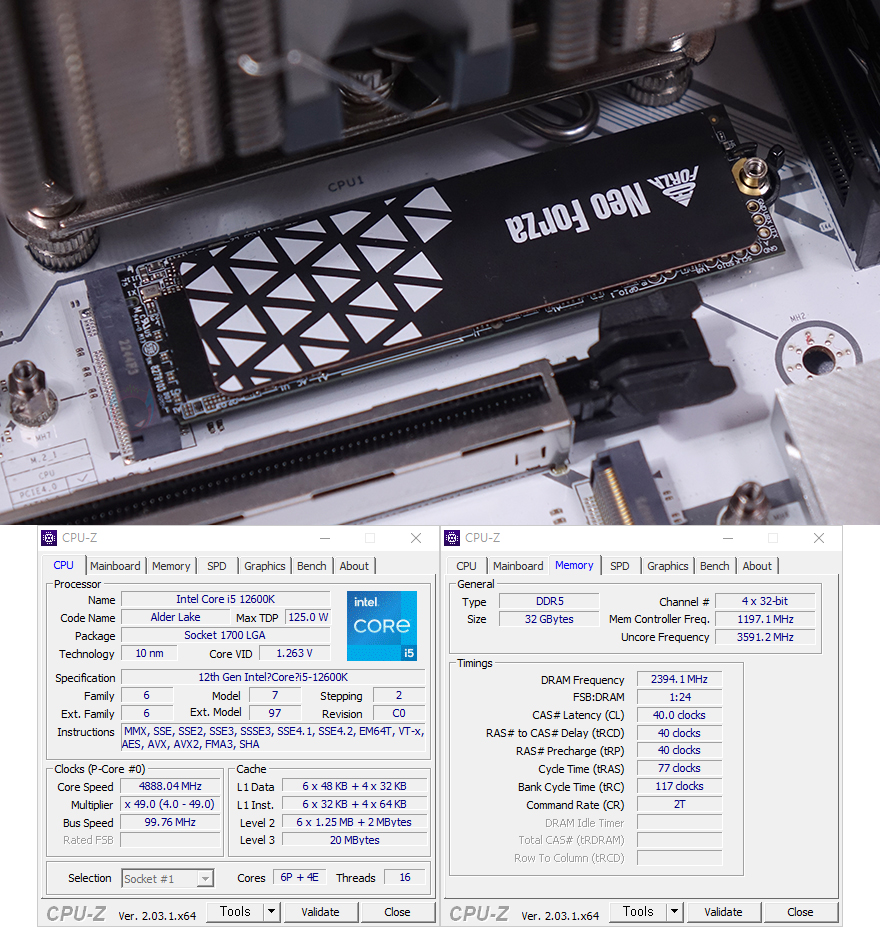Click Mem Controller Freq. value '1197.1 MHz'
This screenshot has width=880, height=927.
[765, 619]
